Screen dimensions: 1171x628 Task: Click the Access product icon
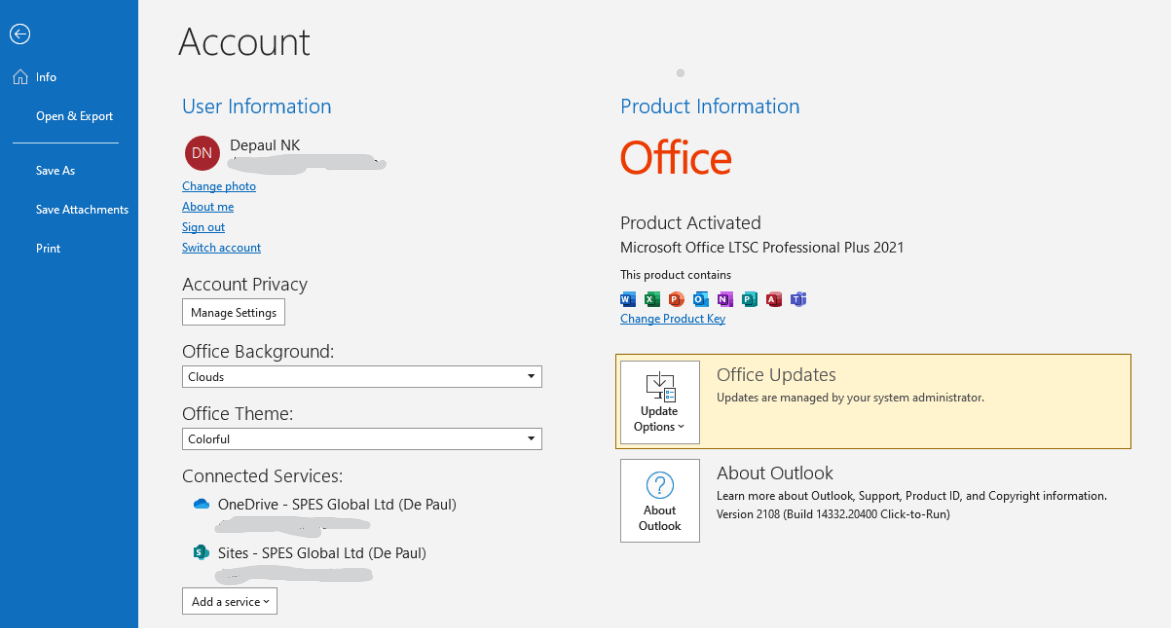pyautogui.click(x=773, y=298)
